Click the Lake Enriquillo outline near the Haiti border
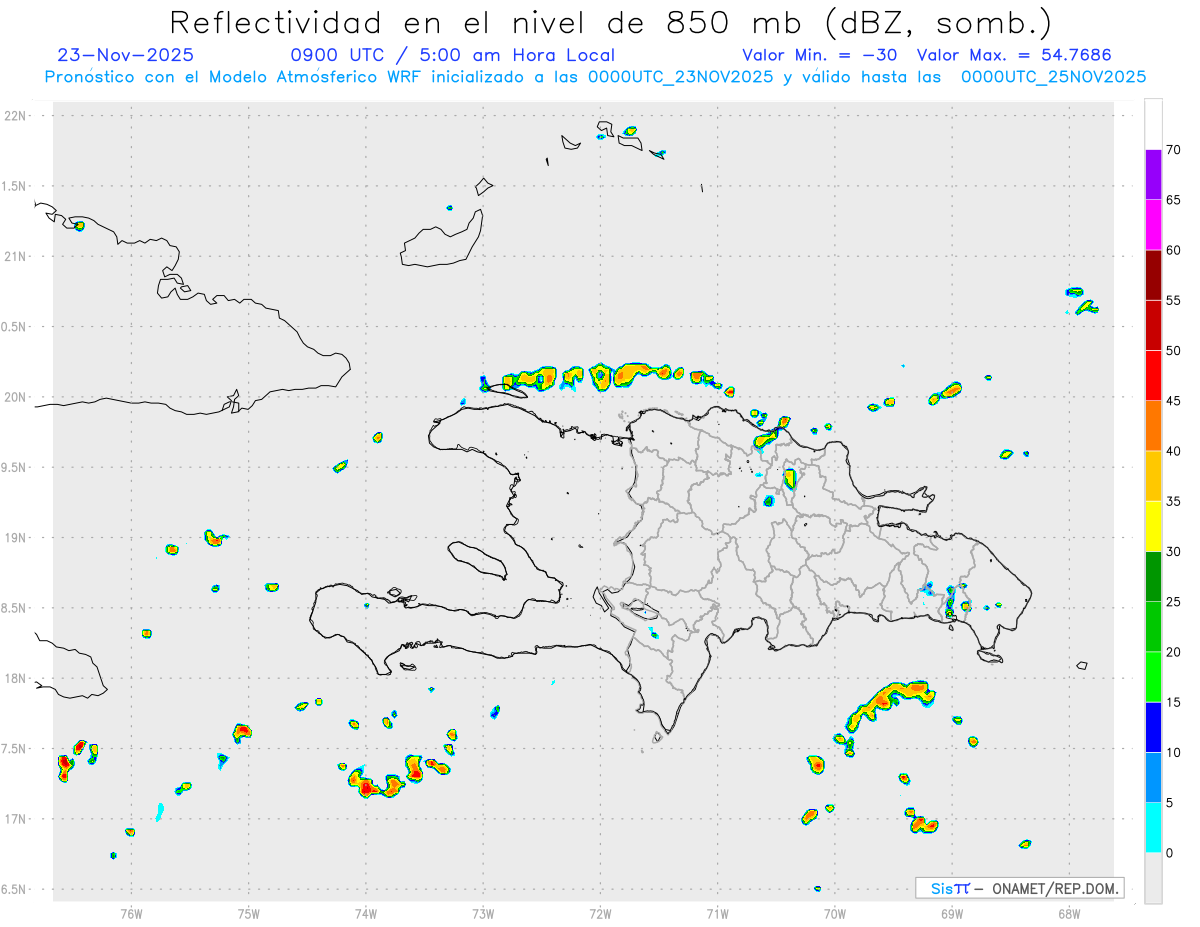 [638, 609]
